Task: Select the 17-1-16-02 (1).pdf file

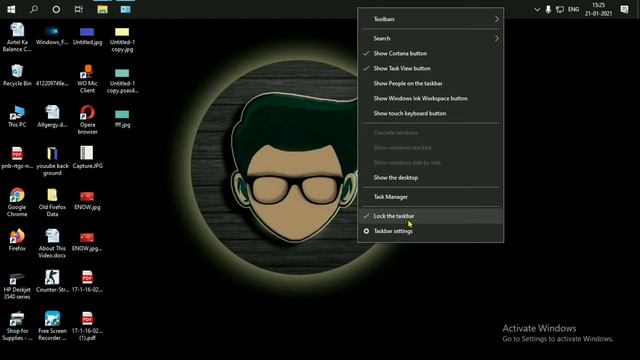Action: click(x=87, y=326)
